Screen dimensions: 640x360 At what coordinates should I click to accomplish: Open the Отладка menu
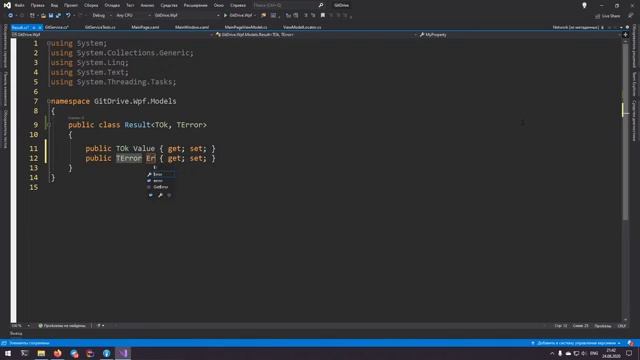click(112, 5)
